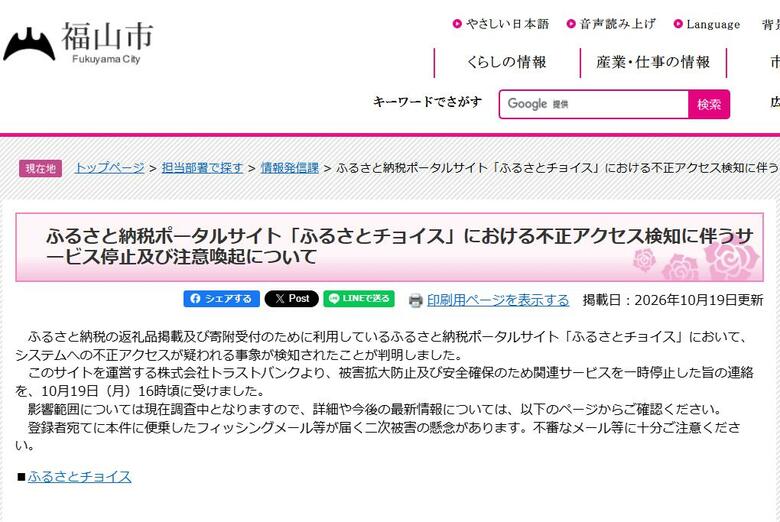Focus the Google keyword search field
The image size is (780, 522).
[594, 104]
